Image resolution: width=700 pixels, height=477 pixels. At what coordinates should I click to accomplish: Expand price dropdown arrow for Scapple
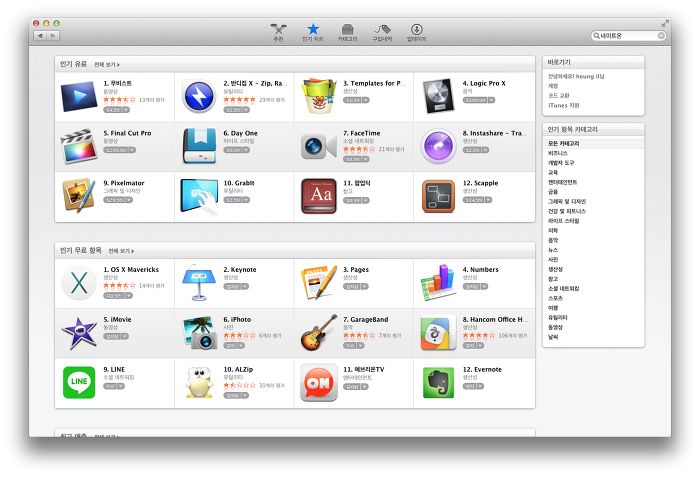click(488, 200)
